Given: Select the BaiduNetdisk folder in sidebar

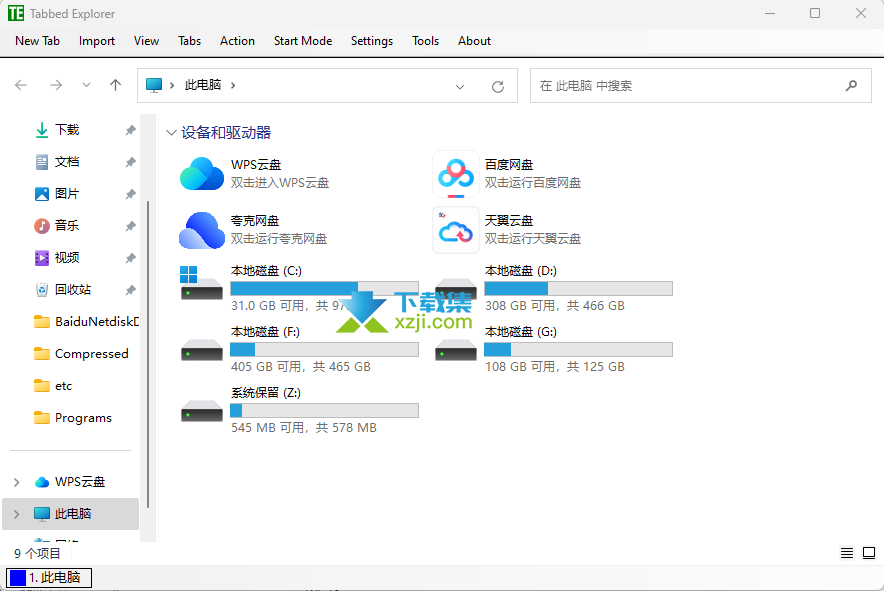Looking at the screenshot, I should point(86,322).
